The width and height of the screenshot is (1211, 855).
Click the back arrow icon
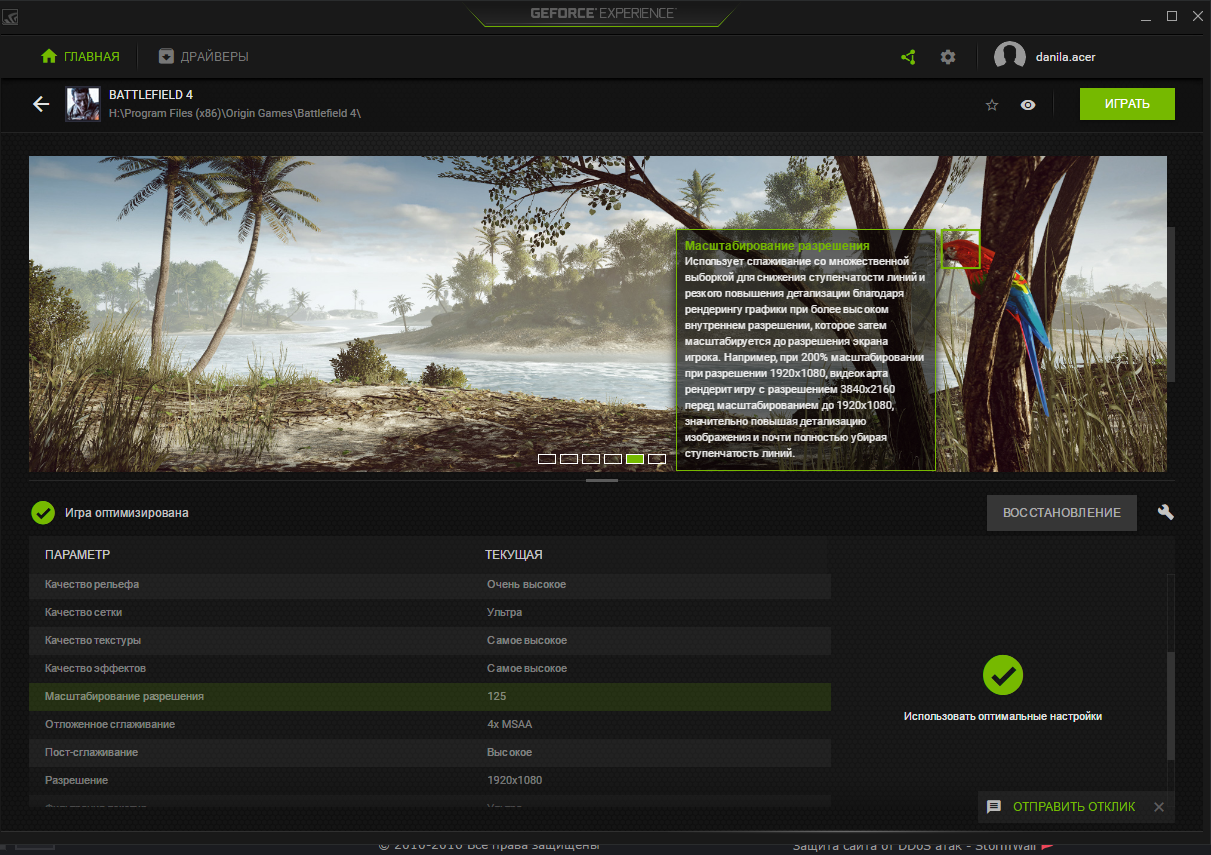(41, 104)
